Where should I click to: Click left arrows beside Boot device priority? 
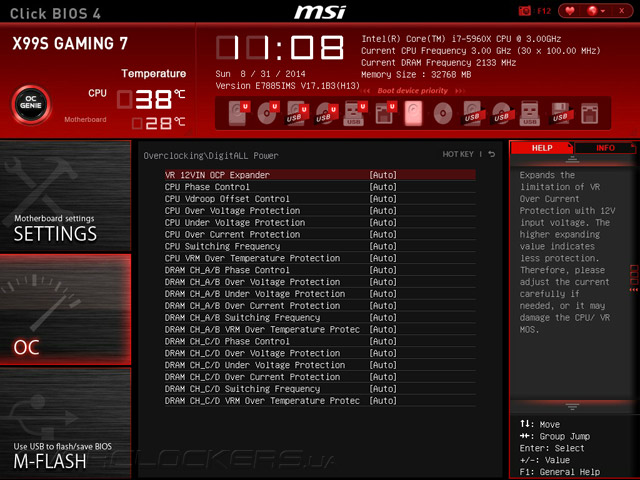[x=366, y=91]
